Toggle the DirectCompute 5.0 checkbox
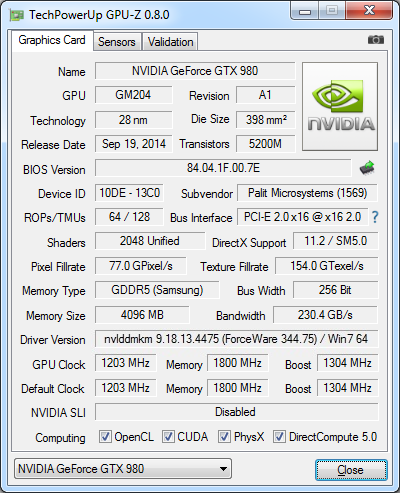Viewport: 400px width, 493px height. click(x=279, y=436)
